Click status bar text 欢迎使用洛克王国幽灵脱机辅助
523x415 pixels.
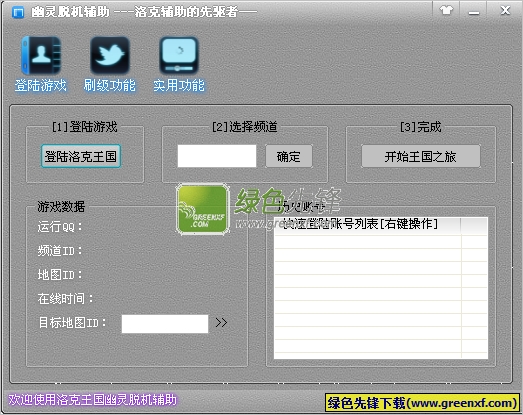(x=92, y=400)
